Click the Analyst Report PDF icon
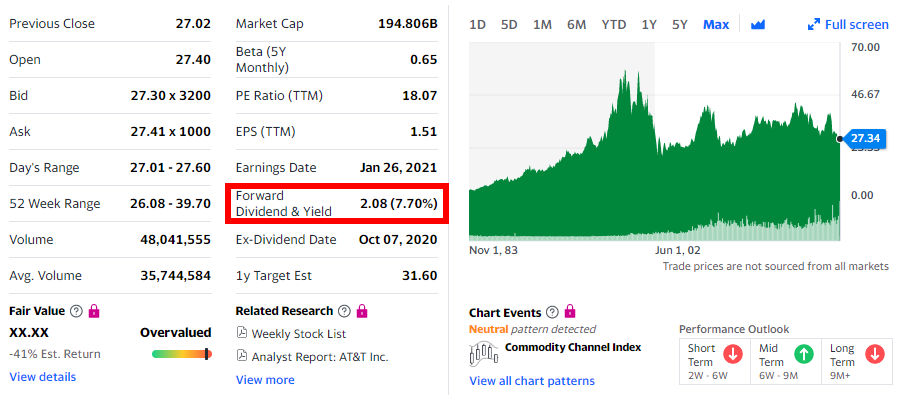Screen dimensions: 905x396 pyautogui.click(x=242, y=356)
